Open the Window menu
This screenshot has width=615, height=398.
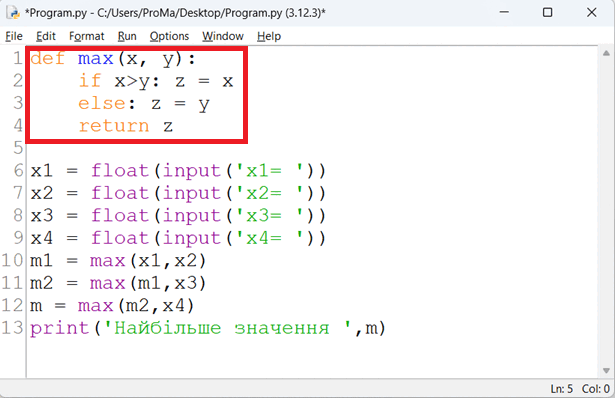coord(223,36)
